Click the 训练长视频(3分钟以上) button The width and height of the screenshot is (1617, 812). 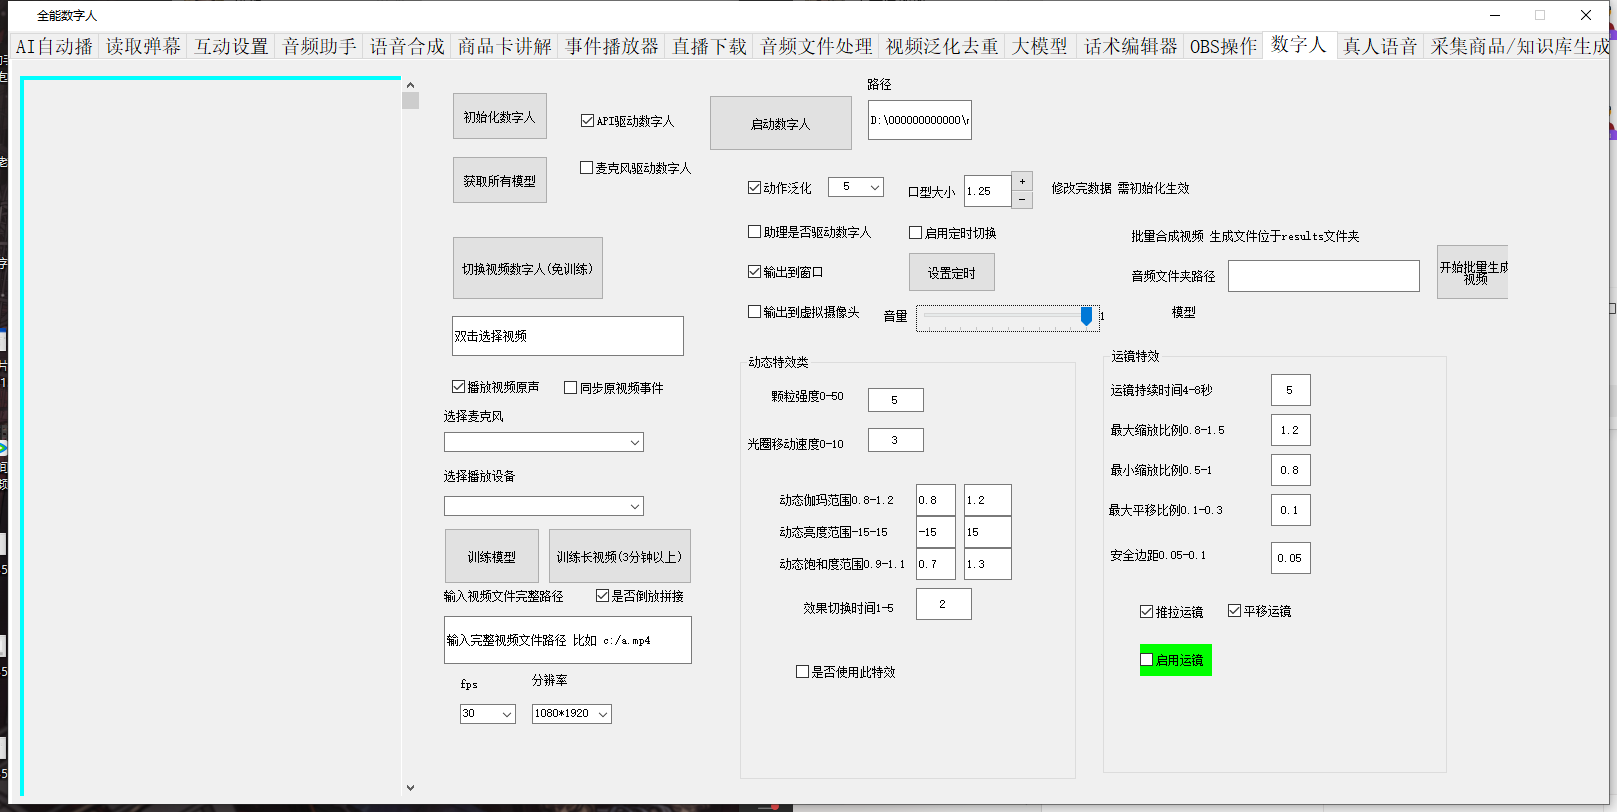coord(619,556)
